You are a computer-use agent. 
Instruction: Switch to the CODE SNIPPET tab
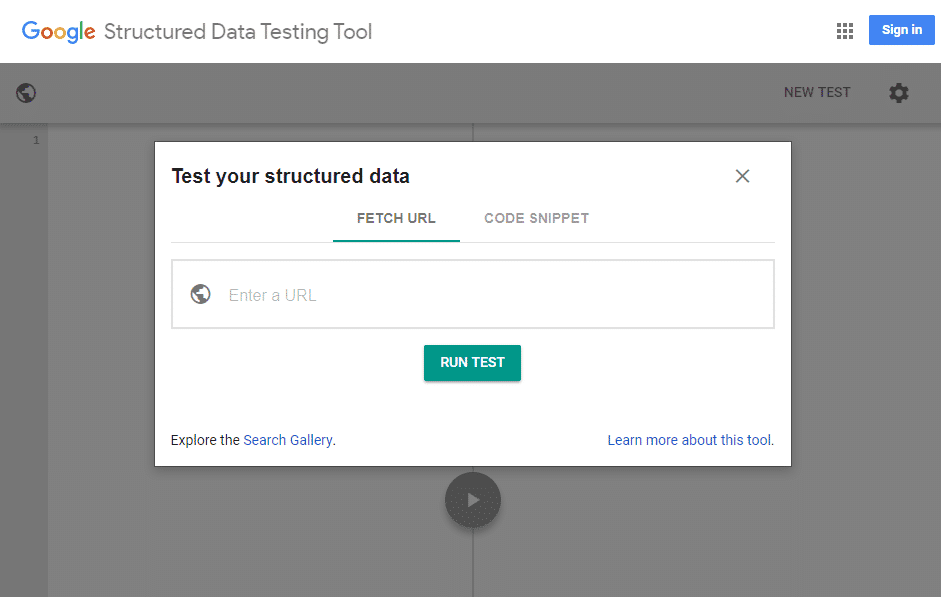[x=537, y=219]
